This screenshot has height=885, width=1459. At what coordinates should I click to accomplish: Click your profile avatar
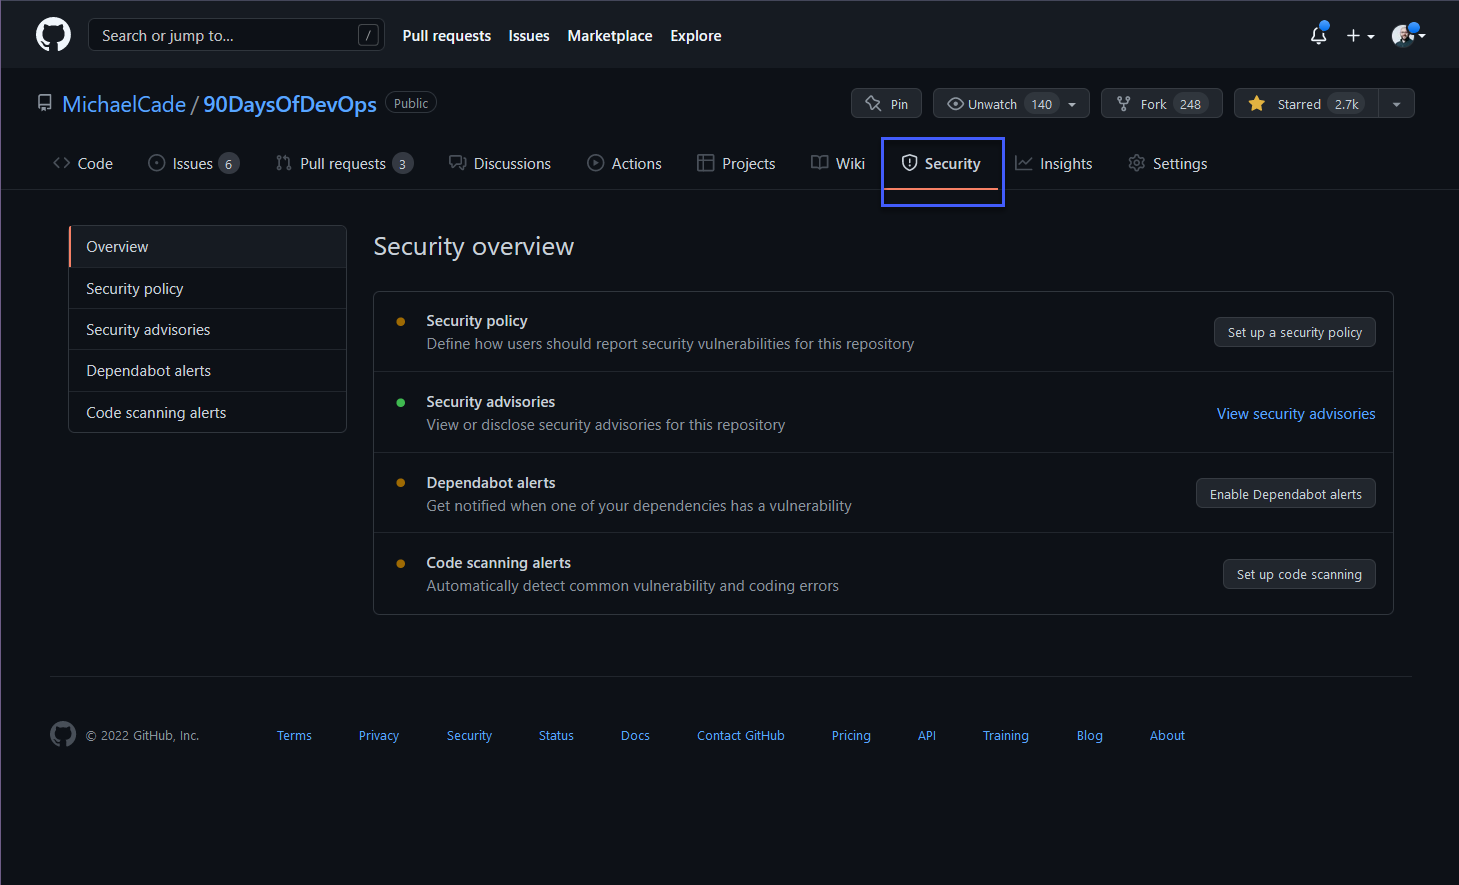coord(1403,35)
